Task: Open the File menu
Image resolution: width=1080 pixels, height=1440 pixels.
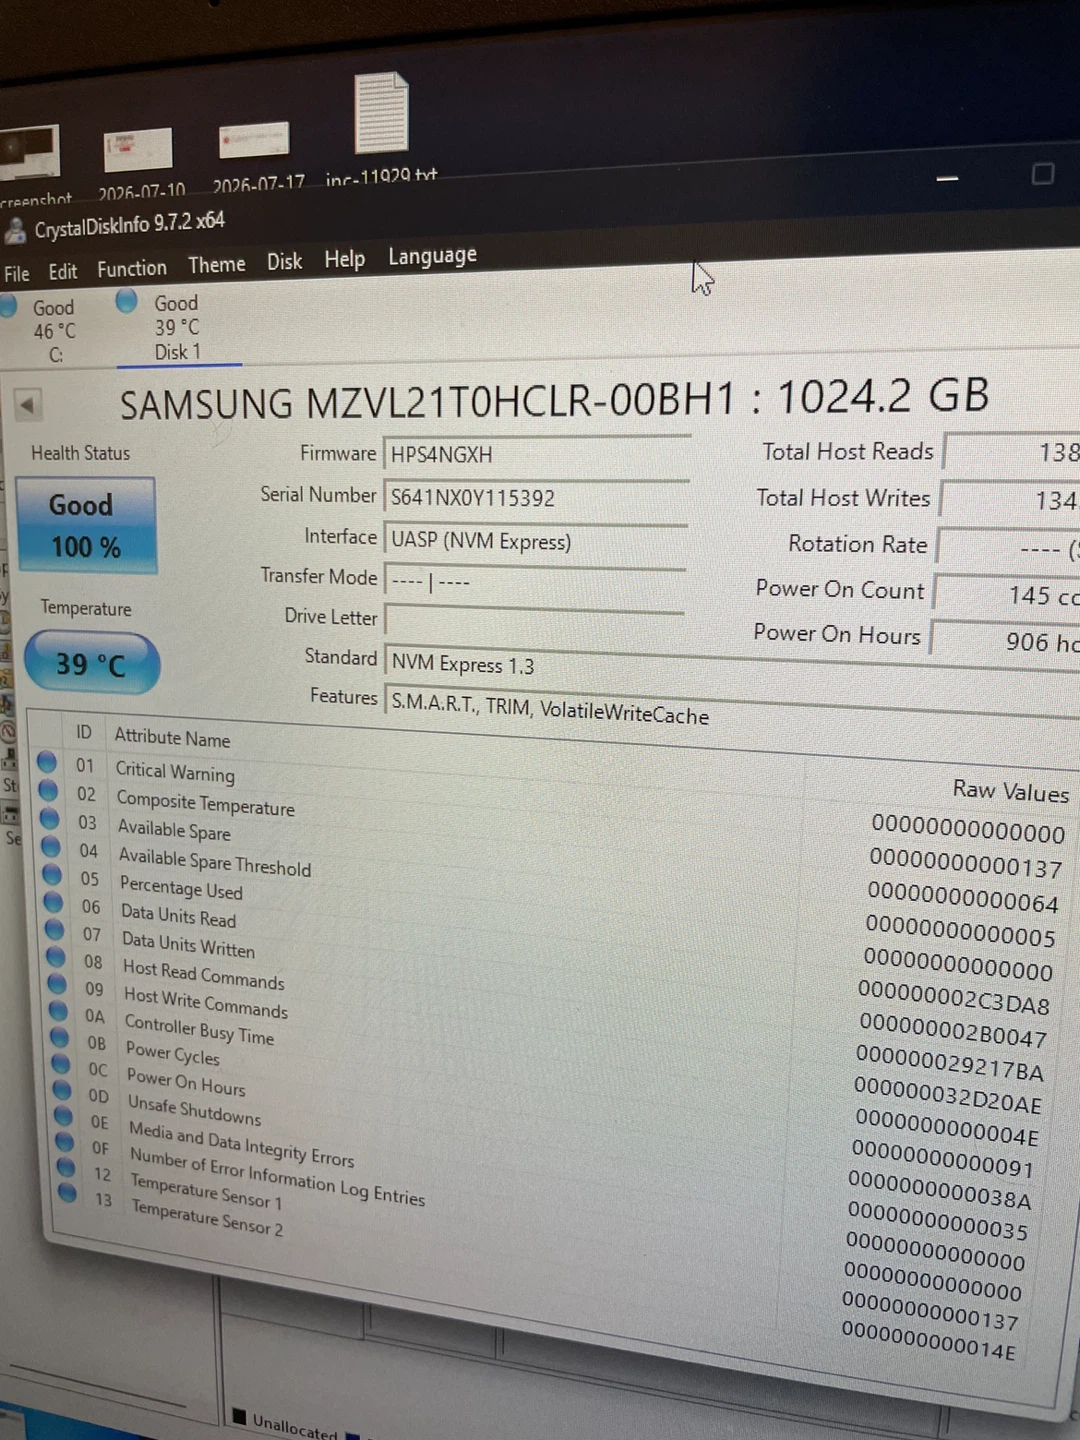Action: (x=17, y=273)
